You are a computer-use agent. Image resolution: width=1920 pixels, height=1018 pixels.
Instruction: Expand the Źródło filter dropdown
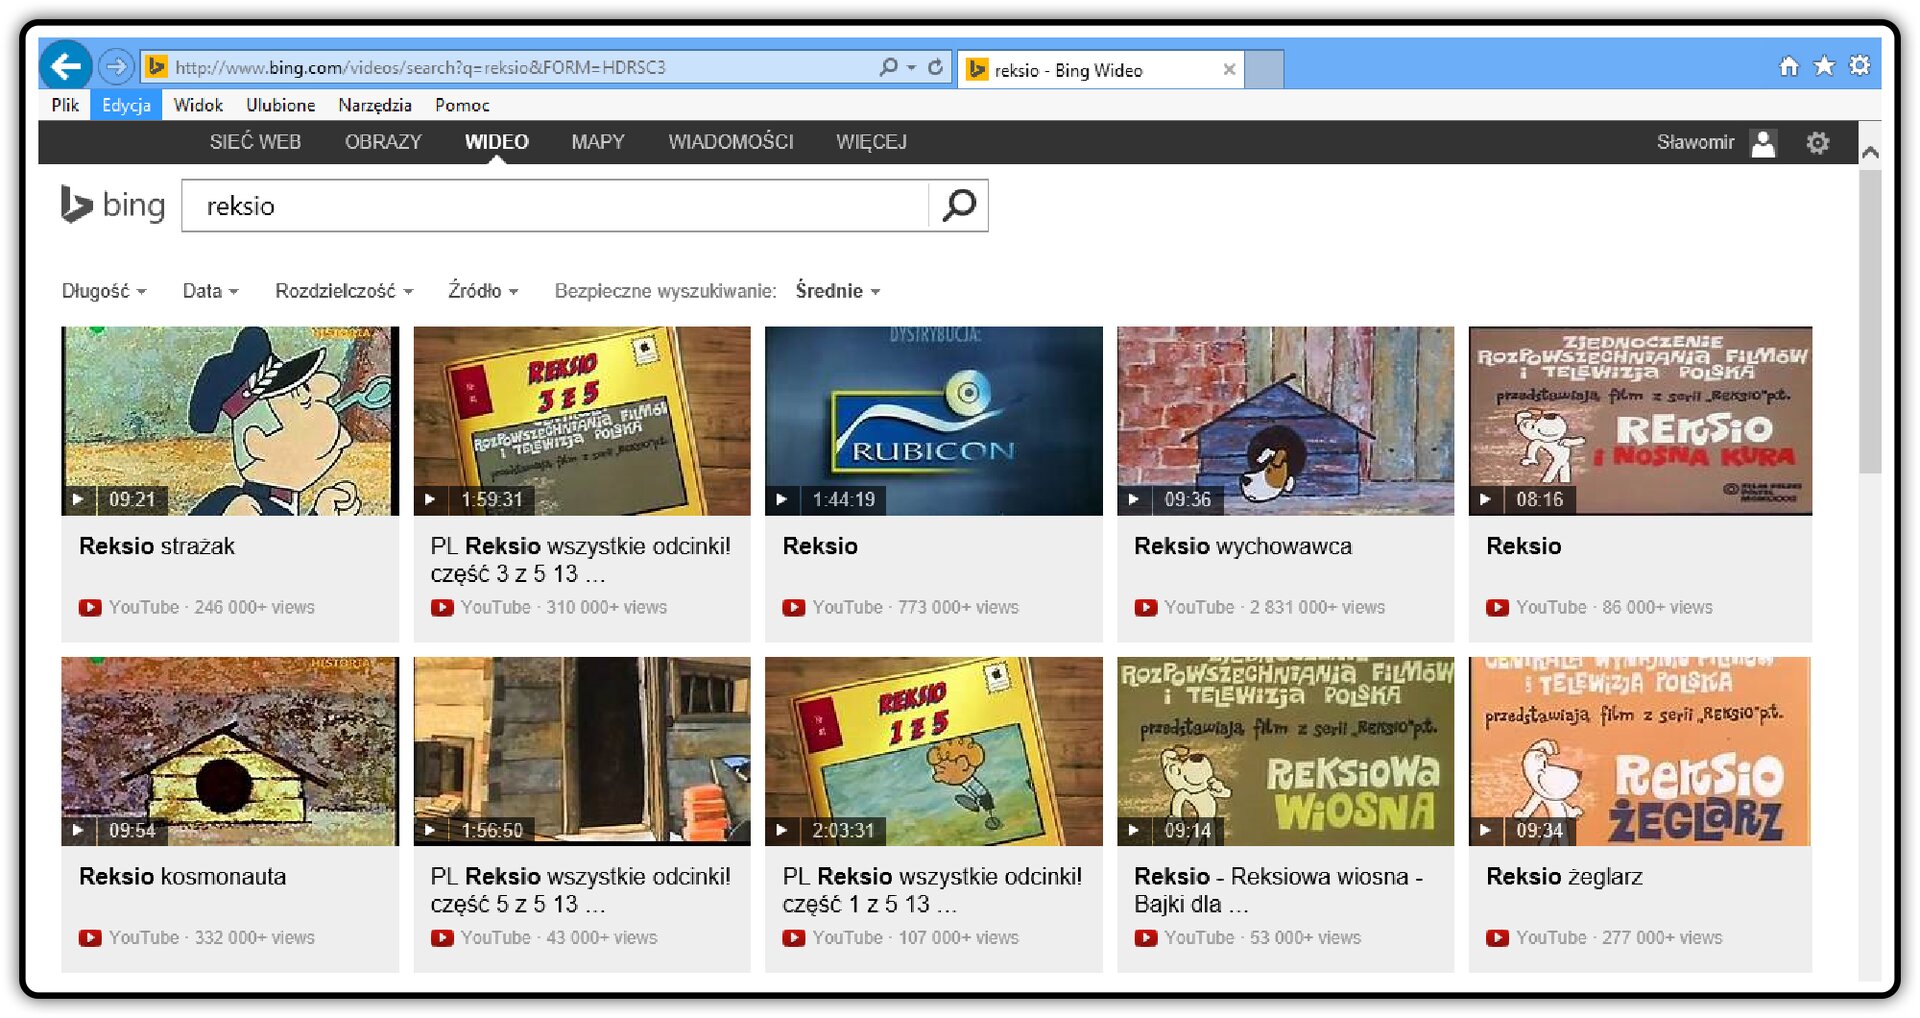[x=483, y=291]
